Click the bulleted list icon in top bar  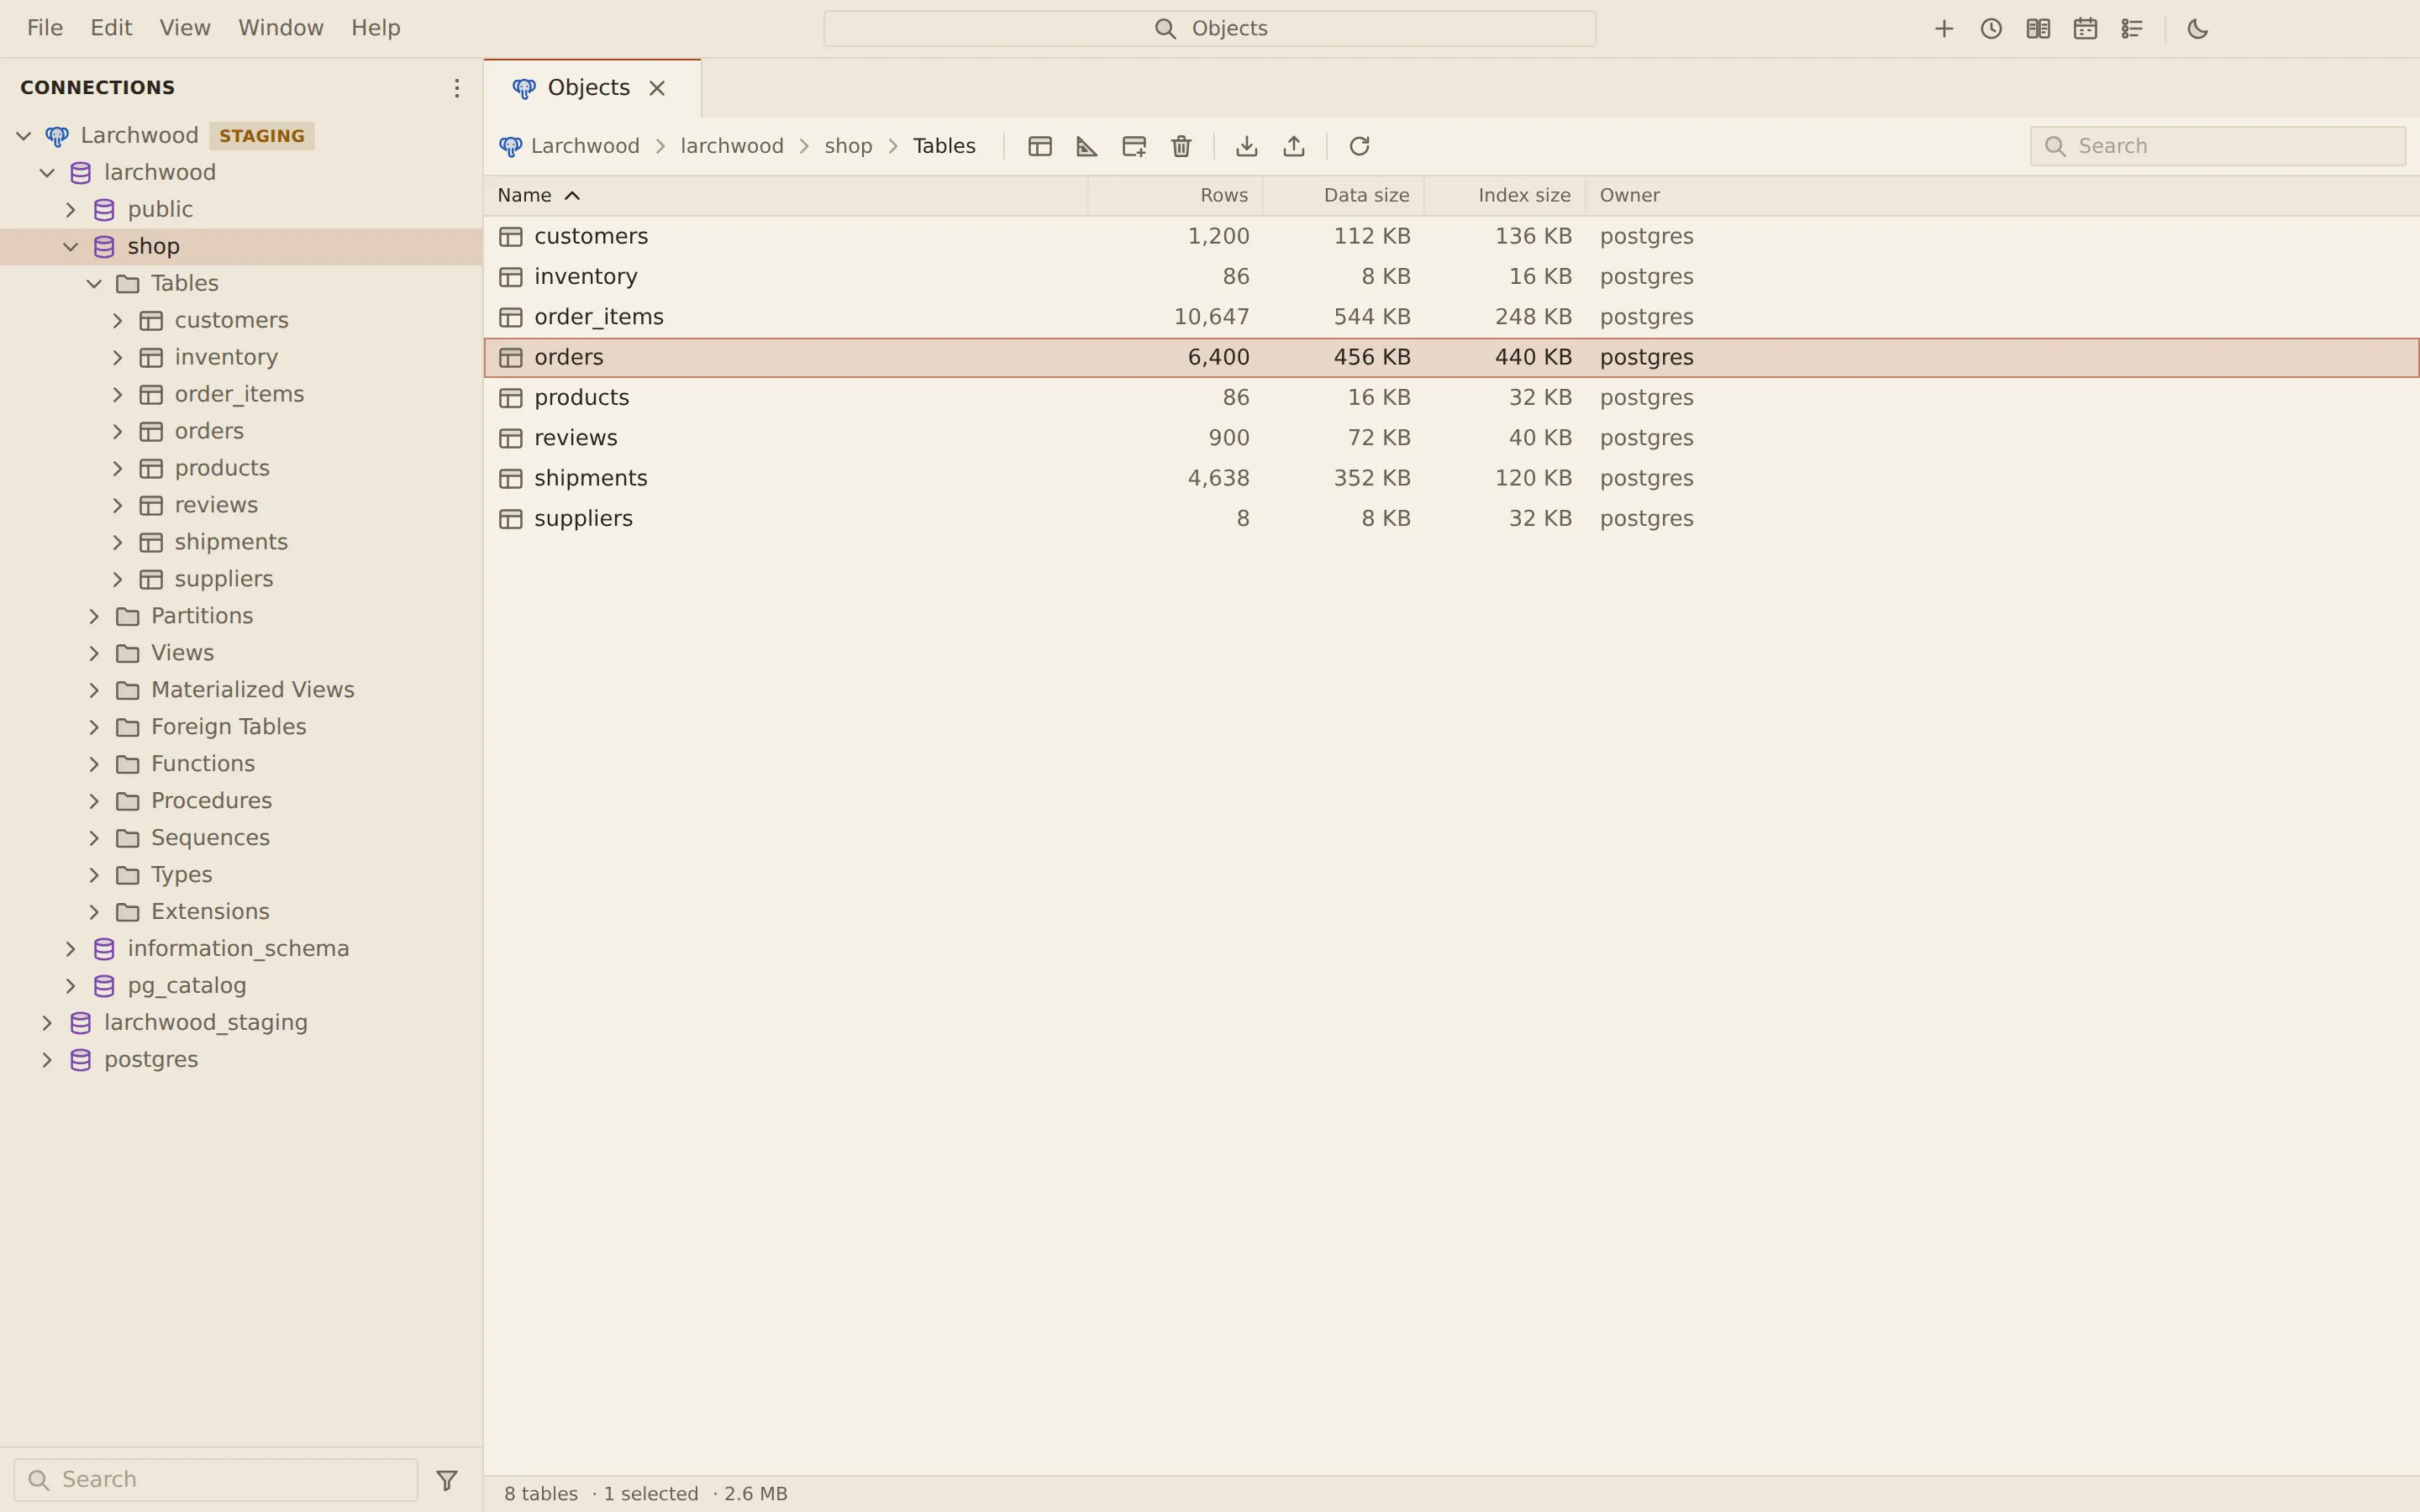pyautogui.click(x=2131, y=29)
